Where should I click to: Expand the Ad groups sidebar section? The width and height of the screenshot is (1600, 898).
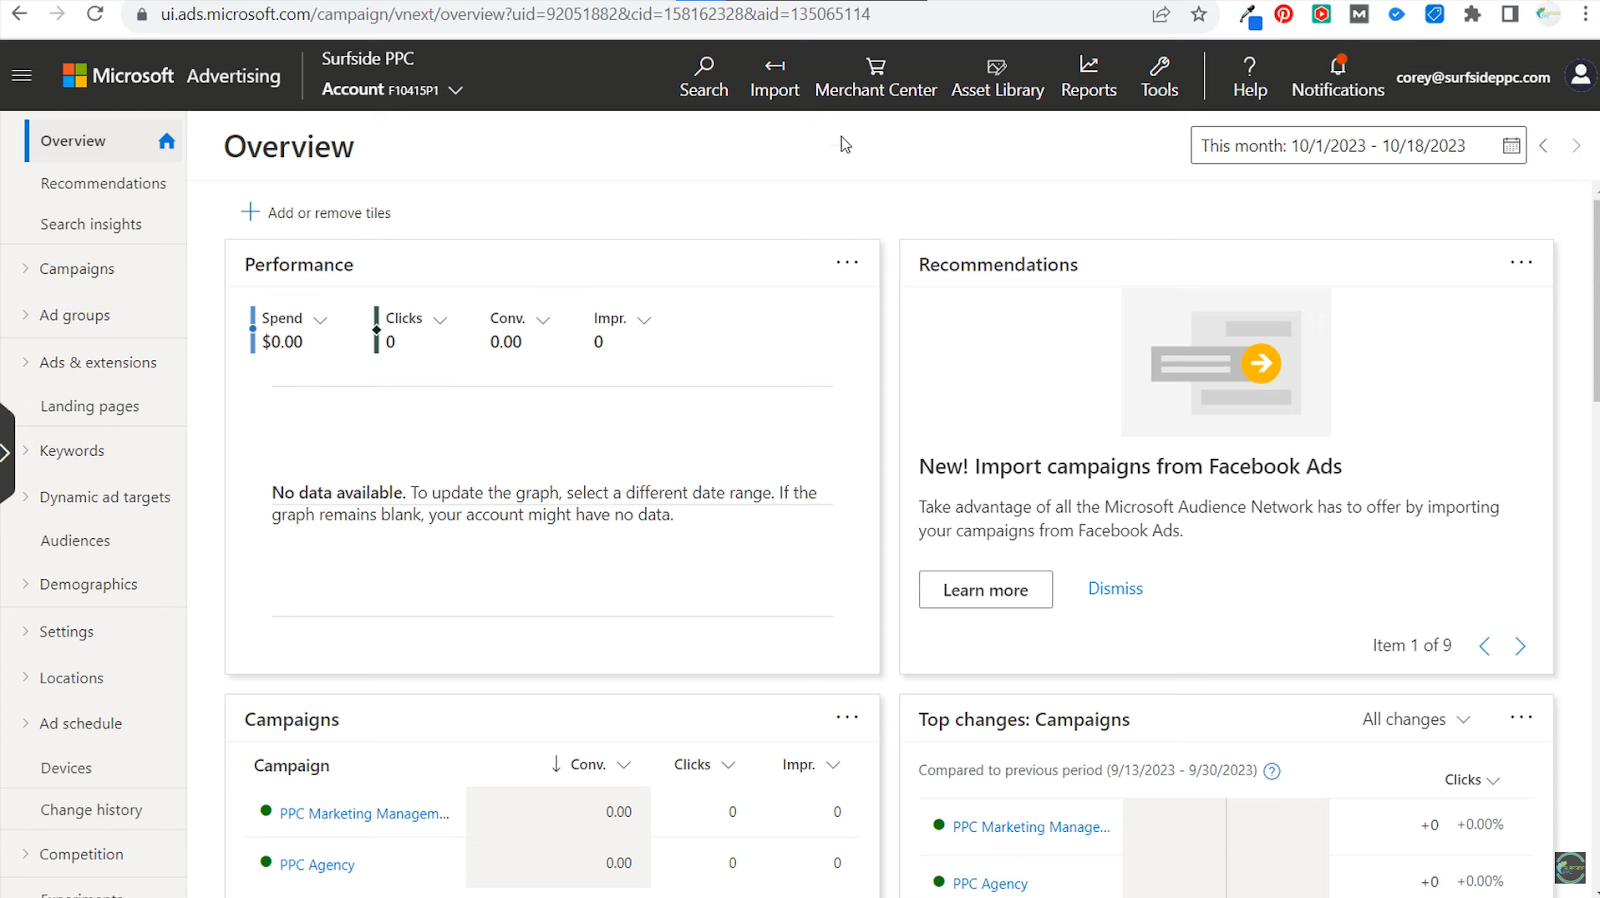pyautogui.click(x=26, y=314)
